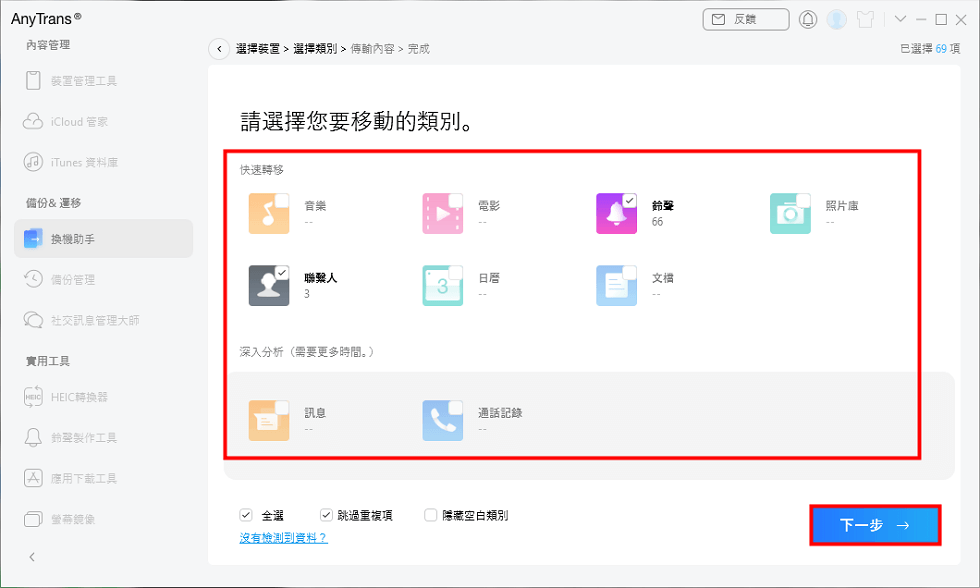980x588 pixels.
Task: Open the notifications bell icon in title bar
Action: 808,19
